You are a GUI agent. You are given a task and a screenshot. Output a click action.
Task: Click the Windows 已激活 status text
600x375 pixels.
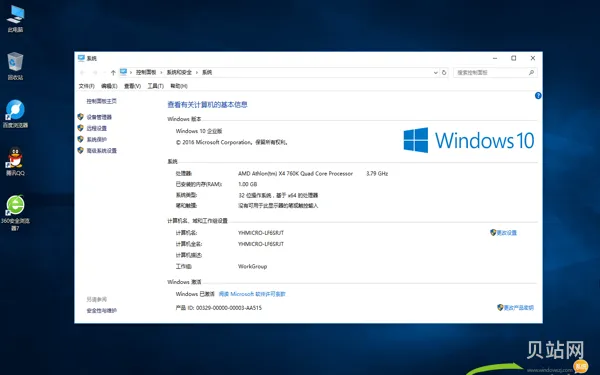[x=195, y=294]
